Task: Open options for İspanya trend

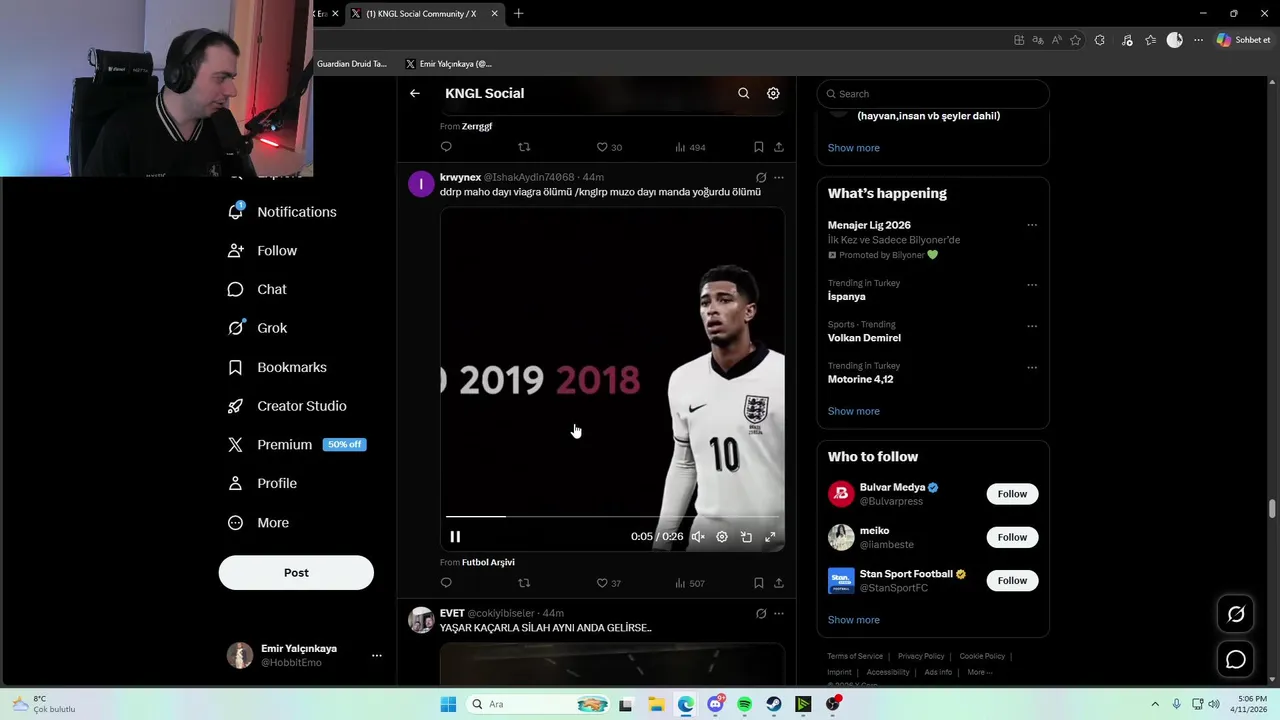Action: tap(1032, 285)
